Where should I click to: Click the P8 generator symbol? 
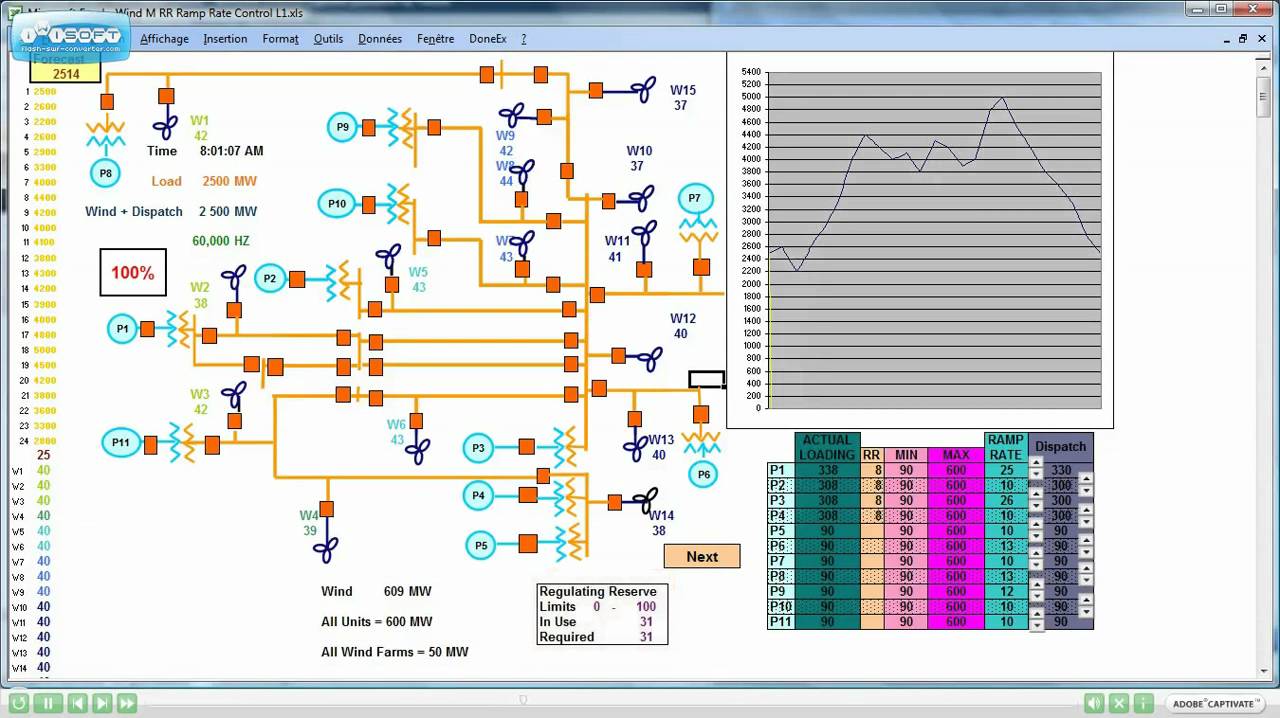click(106, 173)
